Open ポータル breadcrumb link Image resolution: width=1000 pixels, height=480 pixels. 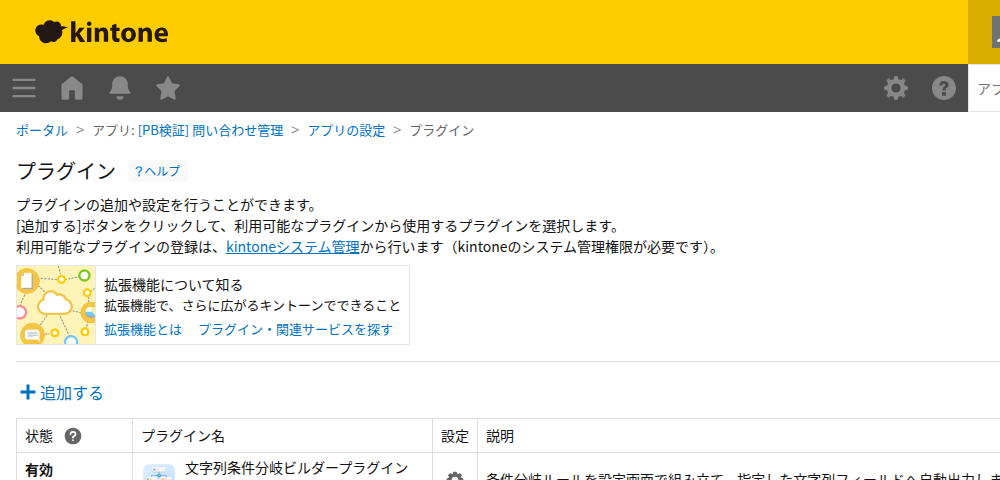(x=41, y=131)
